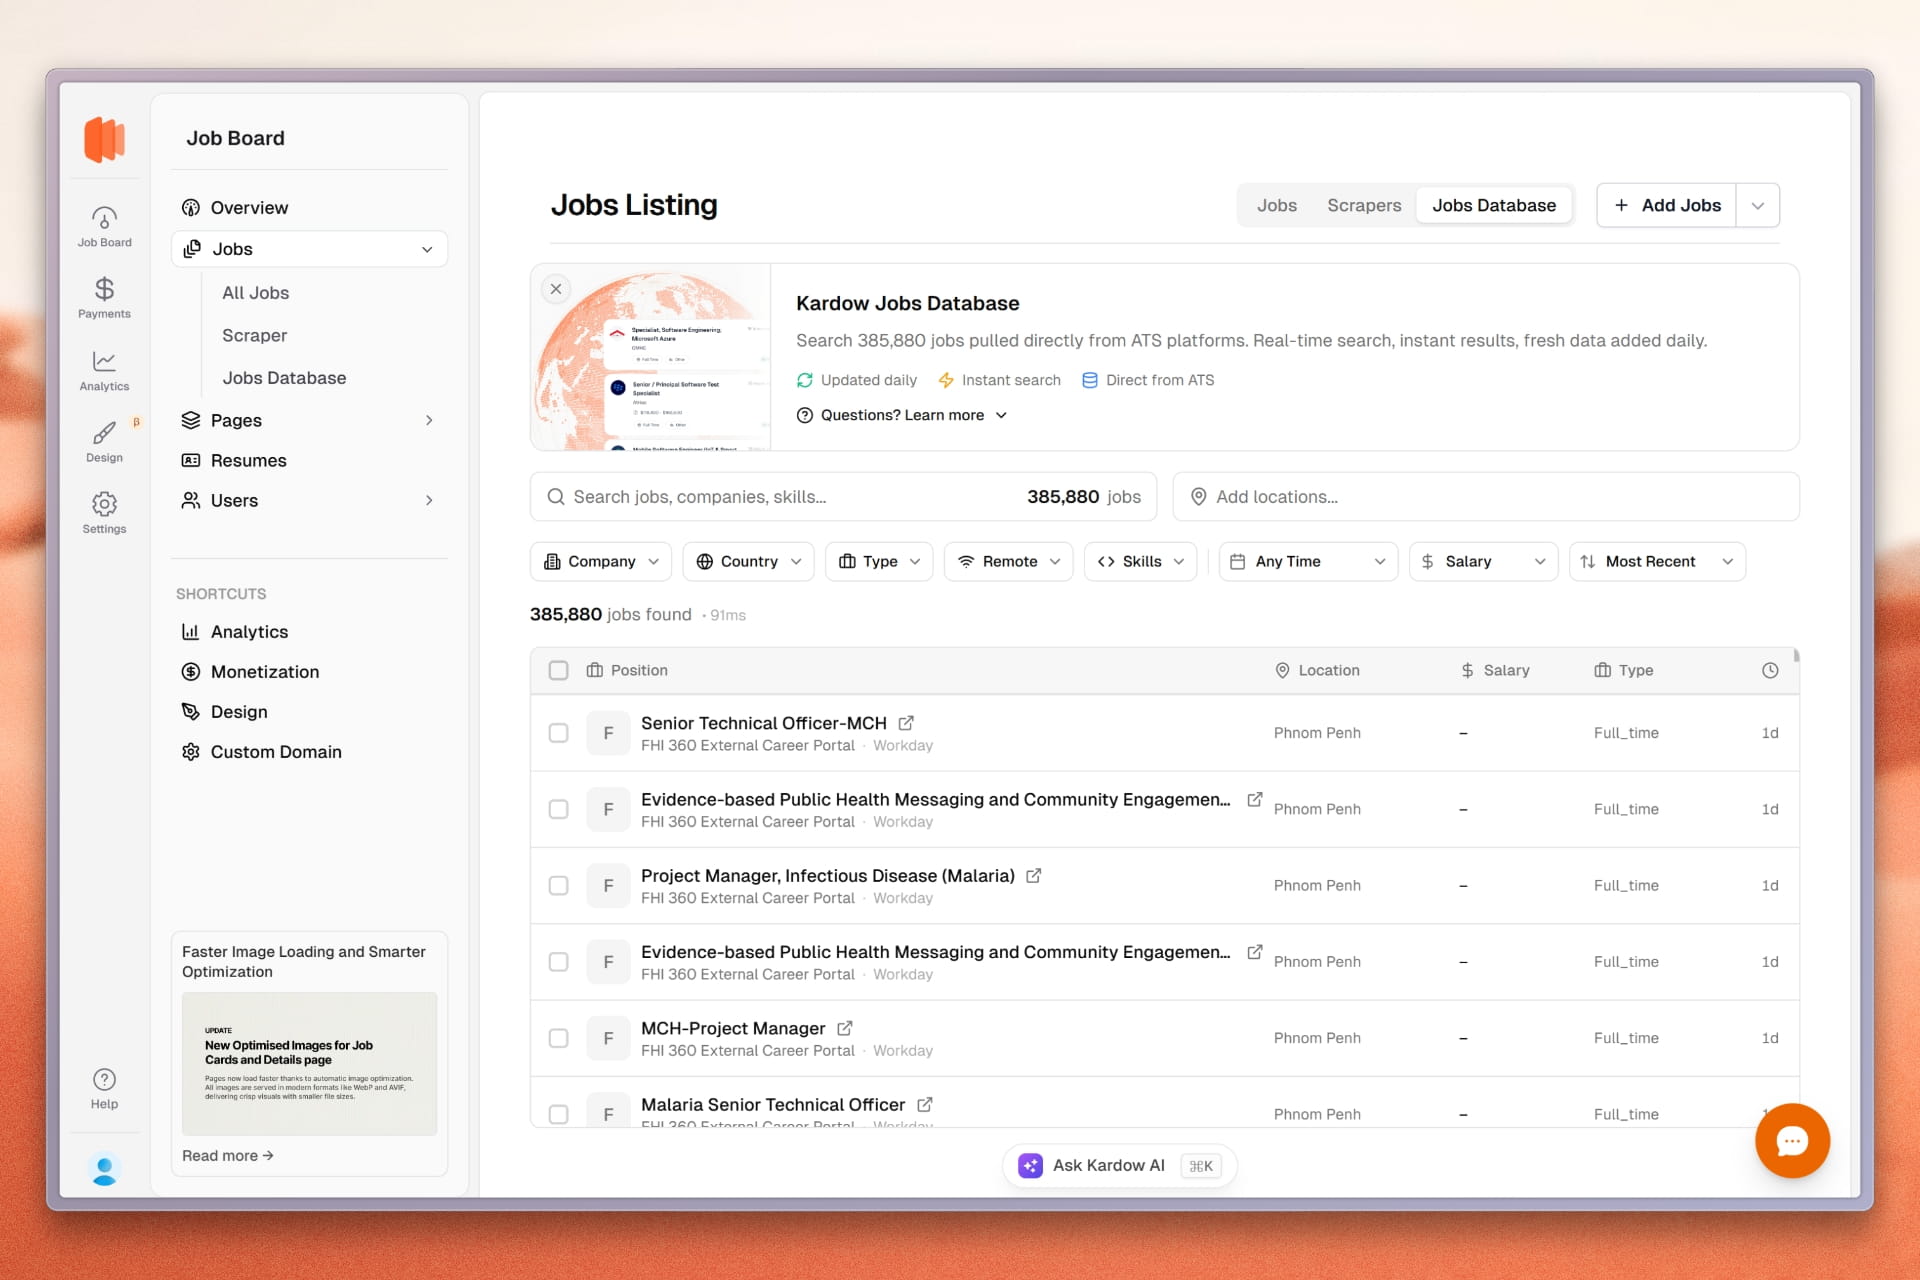Viewport: 1920px width, 1280px height.
Task: Check the MCH-Project Manager job row
Action: pos(558,1038)
